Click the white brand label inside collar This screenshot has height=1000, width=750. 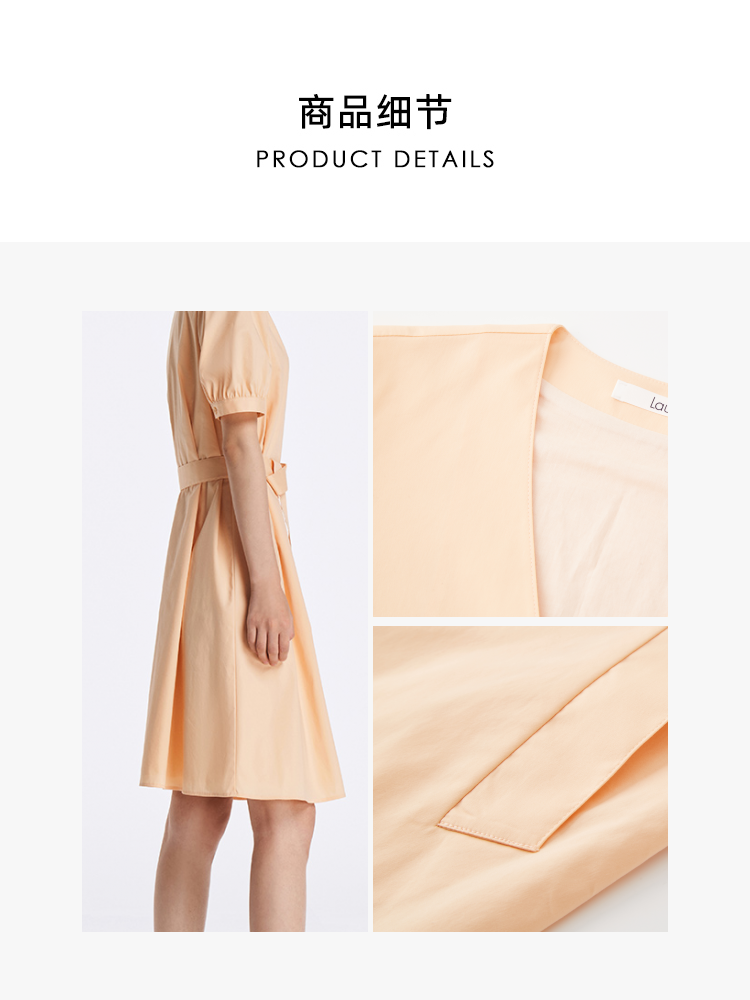[x=641, y=399]
